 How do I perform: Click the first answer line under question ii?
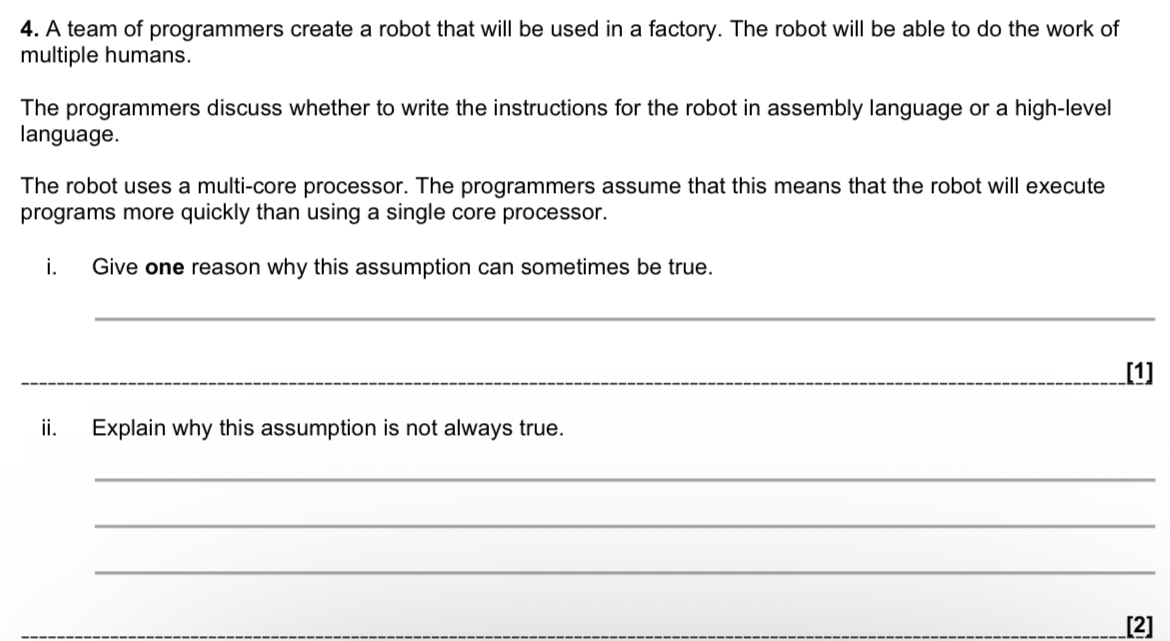[622, 480]
